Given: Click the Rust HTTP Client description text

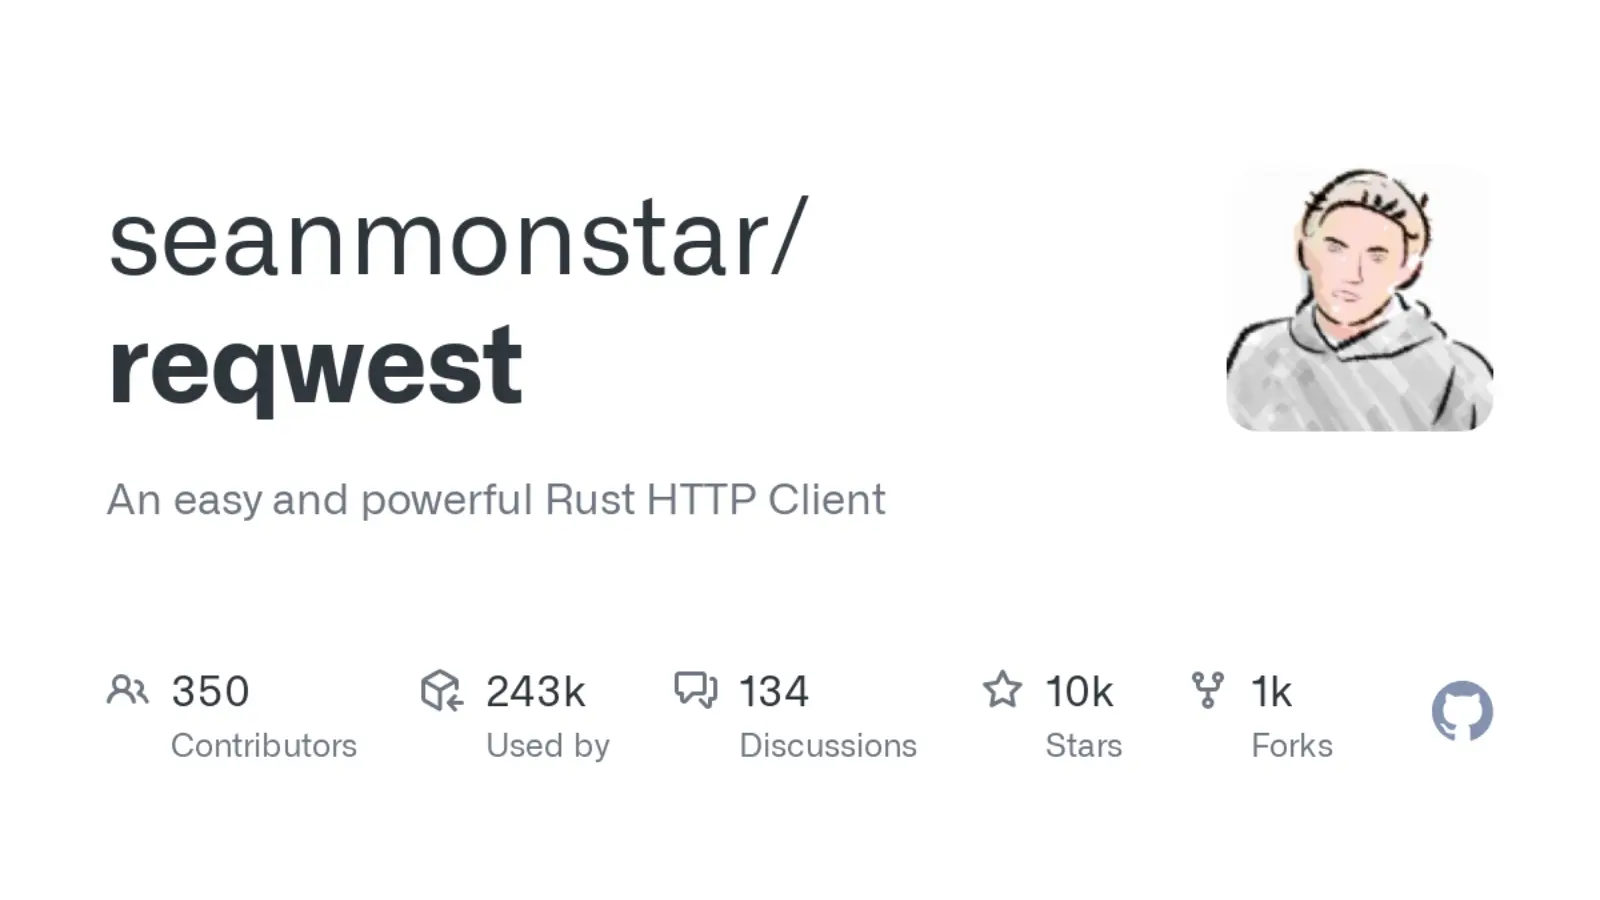Looking at the screenshot, I should tap(496, 499).
